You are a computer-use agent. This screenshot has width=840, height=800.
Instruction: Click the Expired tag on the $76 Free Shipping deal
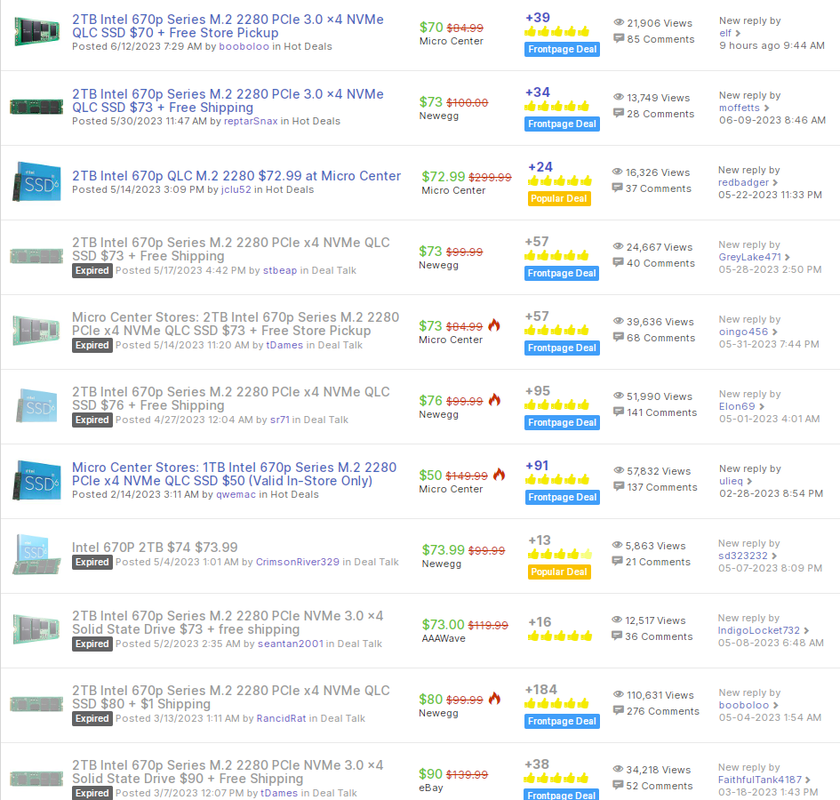tap(92, 420)
